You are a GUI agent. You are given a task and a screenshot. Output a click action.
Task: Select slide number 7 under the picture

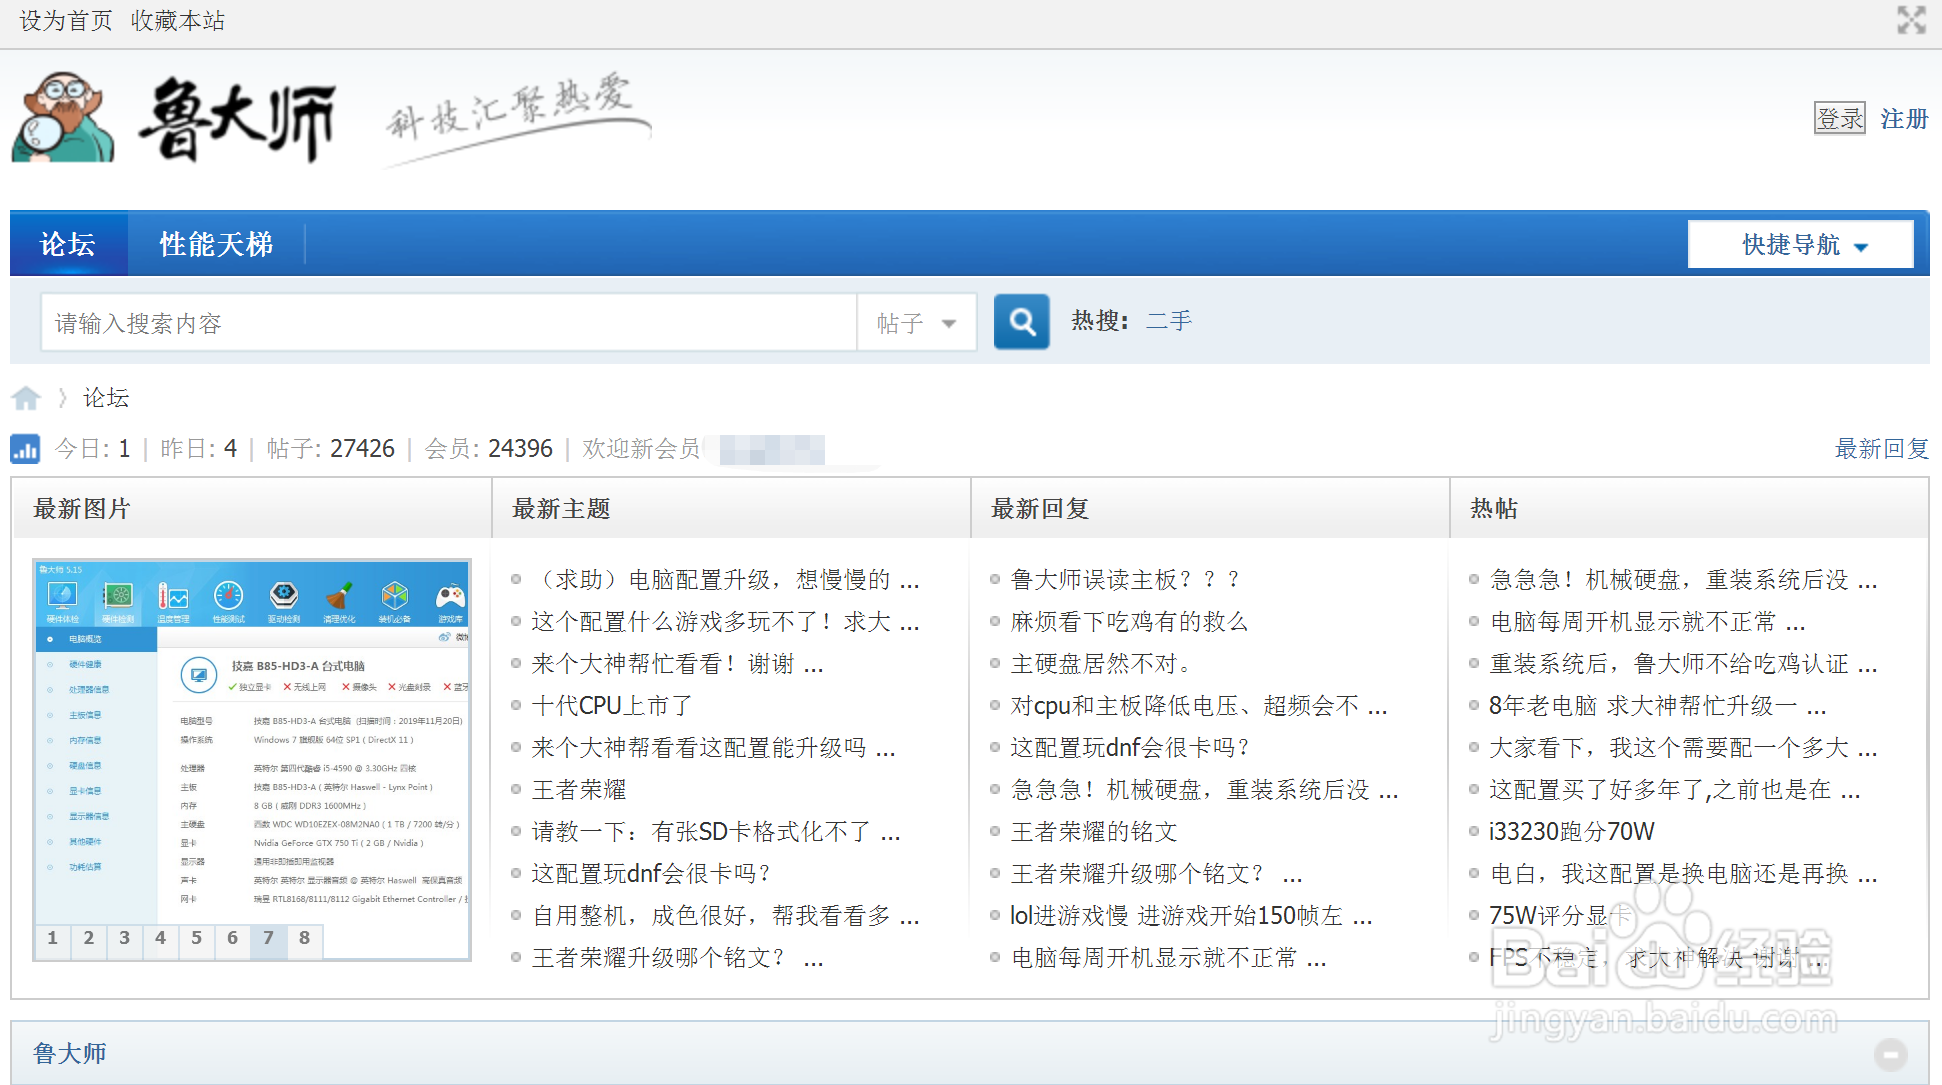[269, 939]
